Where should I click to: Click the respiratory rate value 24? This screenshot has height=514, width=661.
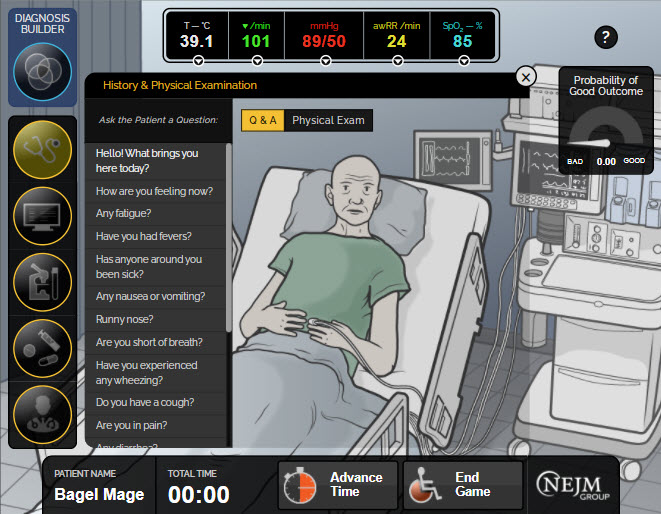[x=396, y=41]
